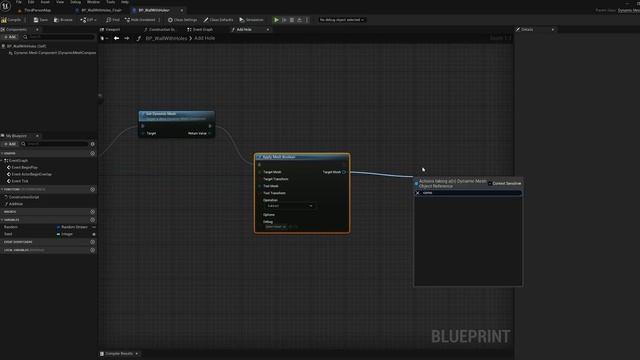Add new event dispatcher via plus icon
Image resolution: width=640 pixels, height=360 pixels.
93,242
